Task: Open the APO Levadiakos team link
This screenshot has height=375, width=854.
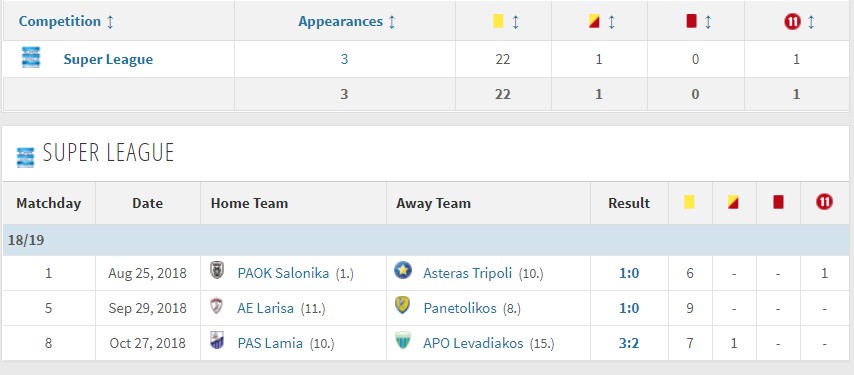Action: [473, 343]
